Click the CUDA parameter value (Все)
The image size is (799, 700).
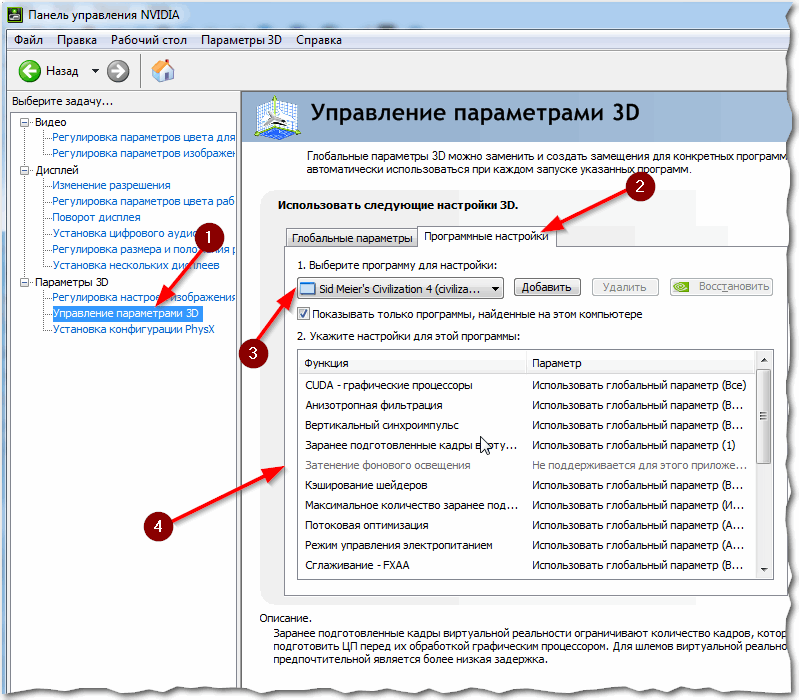click(639, 385)
